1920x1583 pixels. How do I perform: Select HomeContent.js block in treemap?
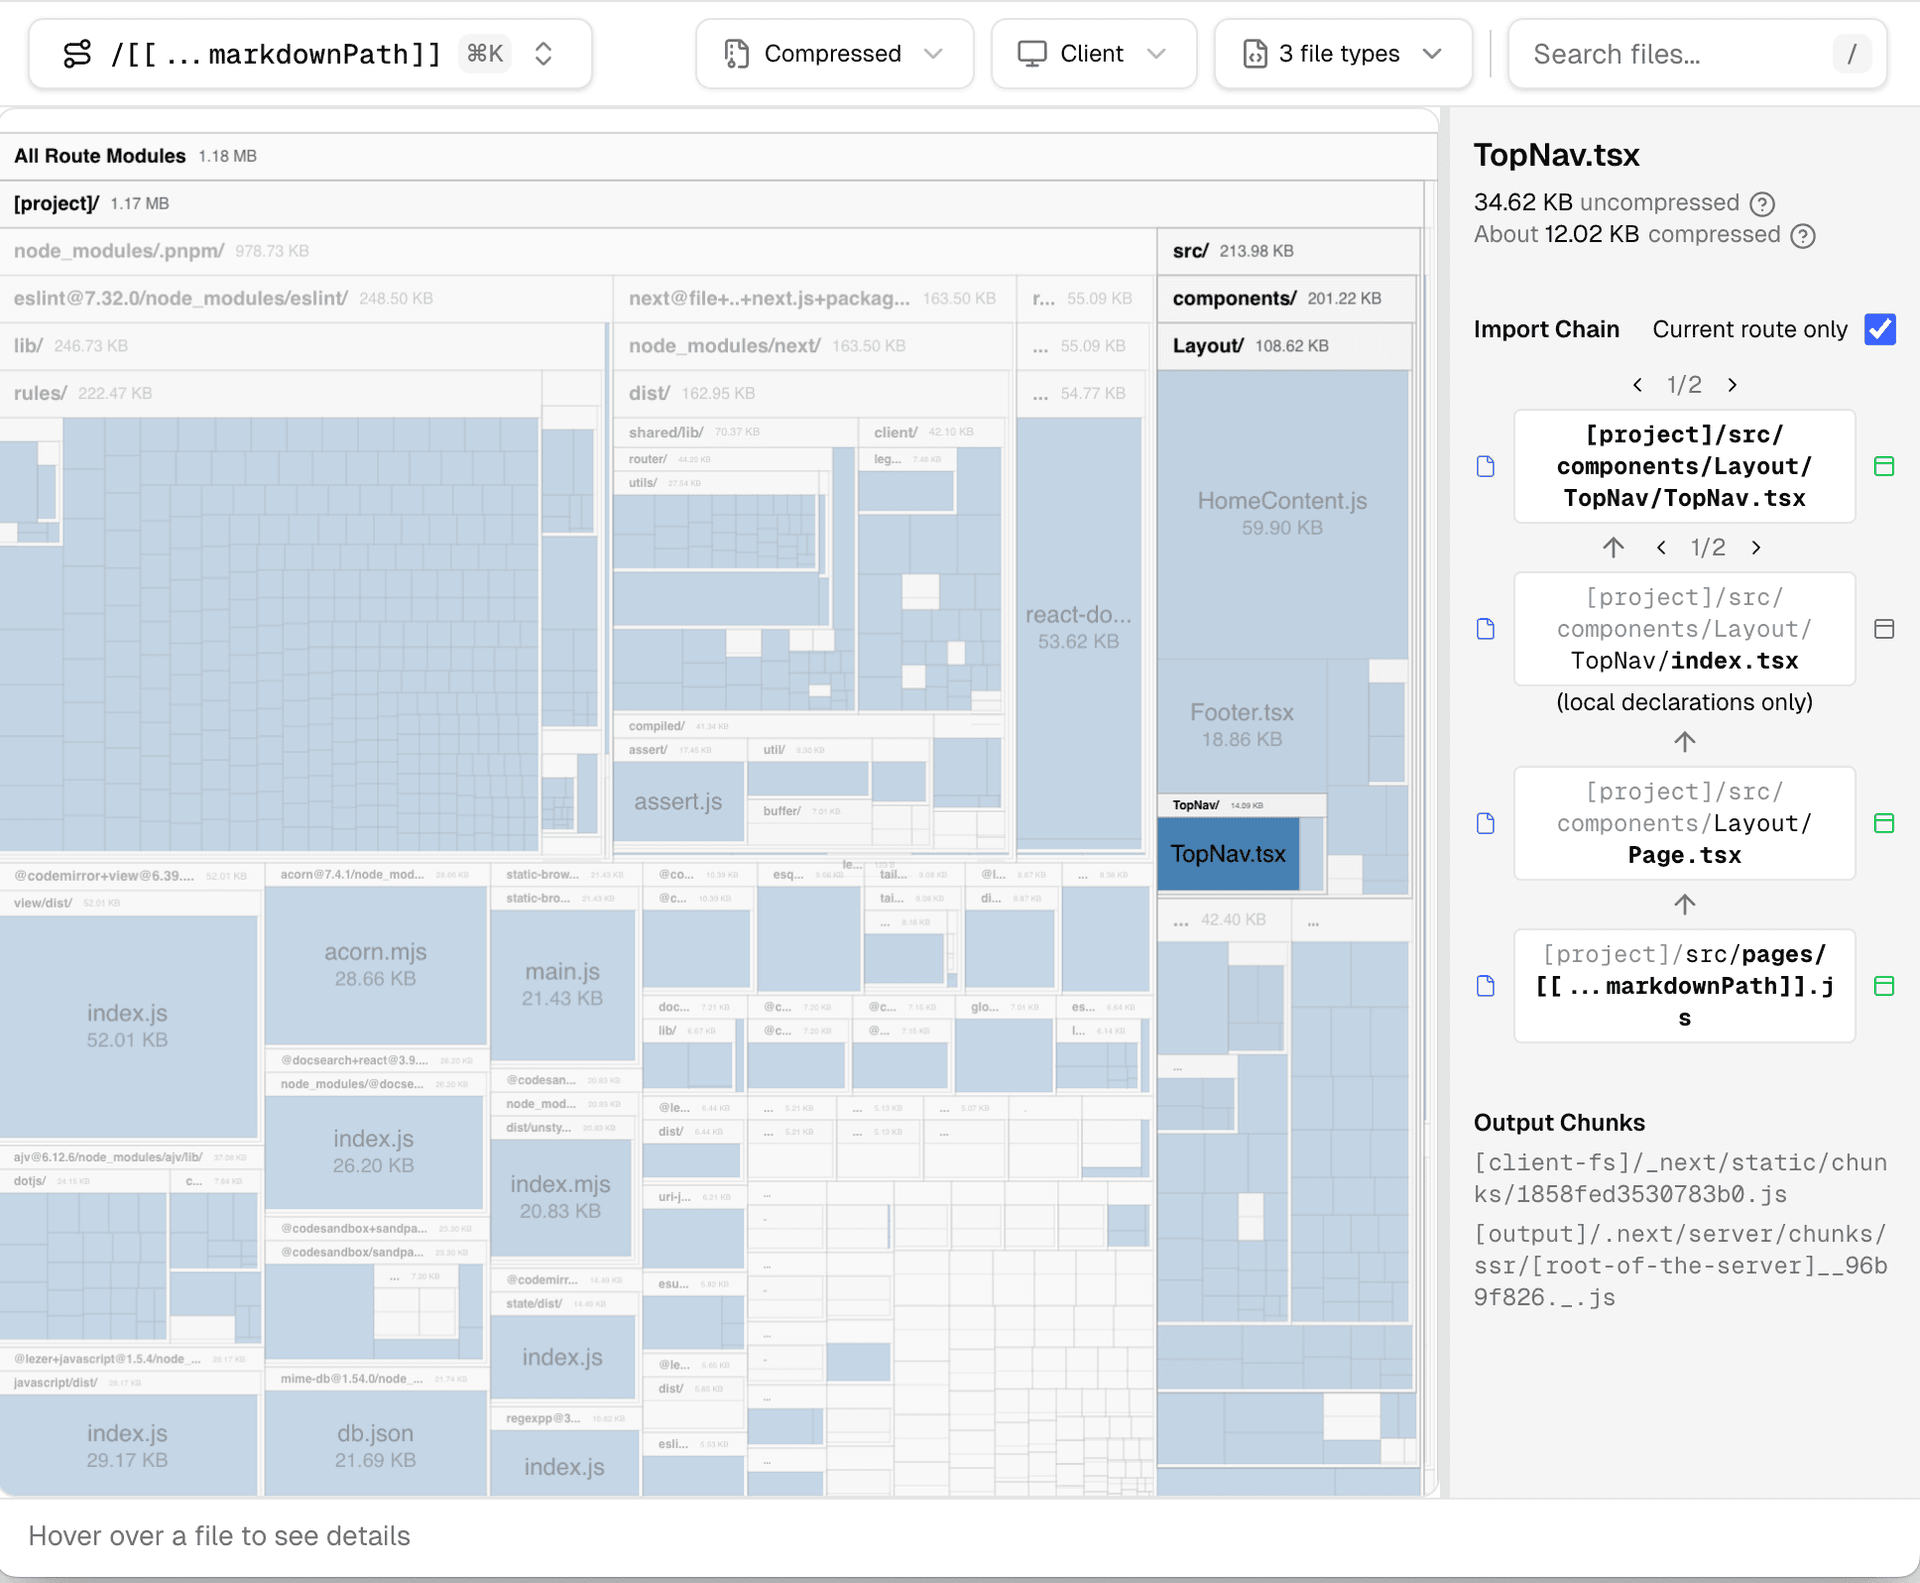[1282, 512]
